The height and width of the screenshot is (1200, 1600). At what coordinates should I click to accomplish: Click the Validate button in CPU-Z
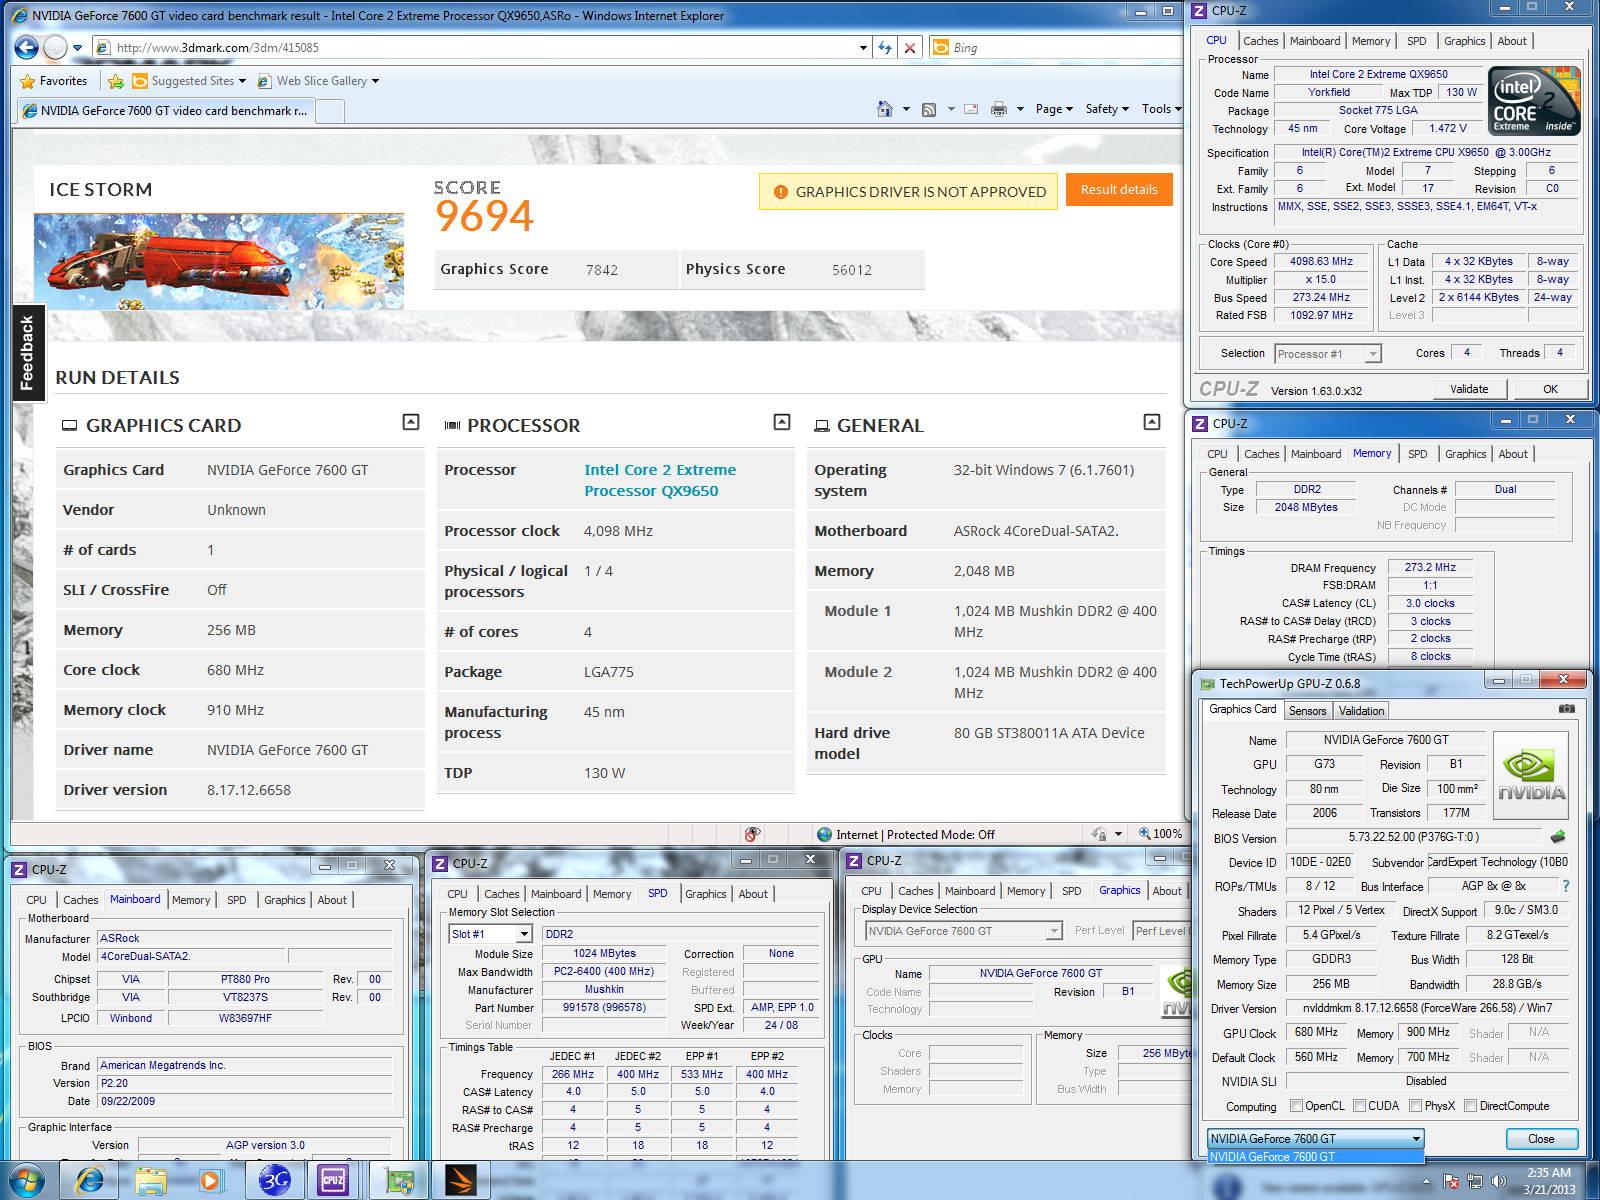(x=1468, y=389)
